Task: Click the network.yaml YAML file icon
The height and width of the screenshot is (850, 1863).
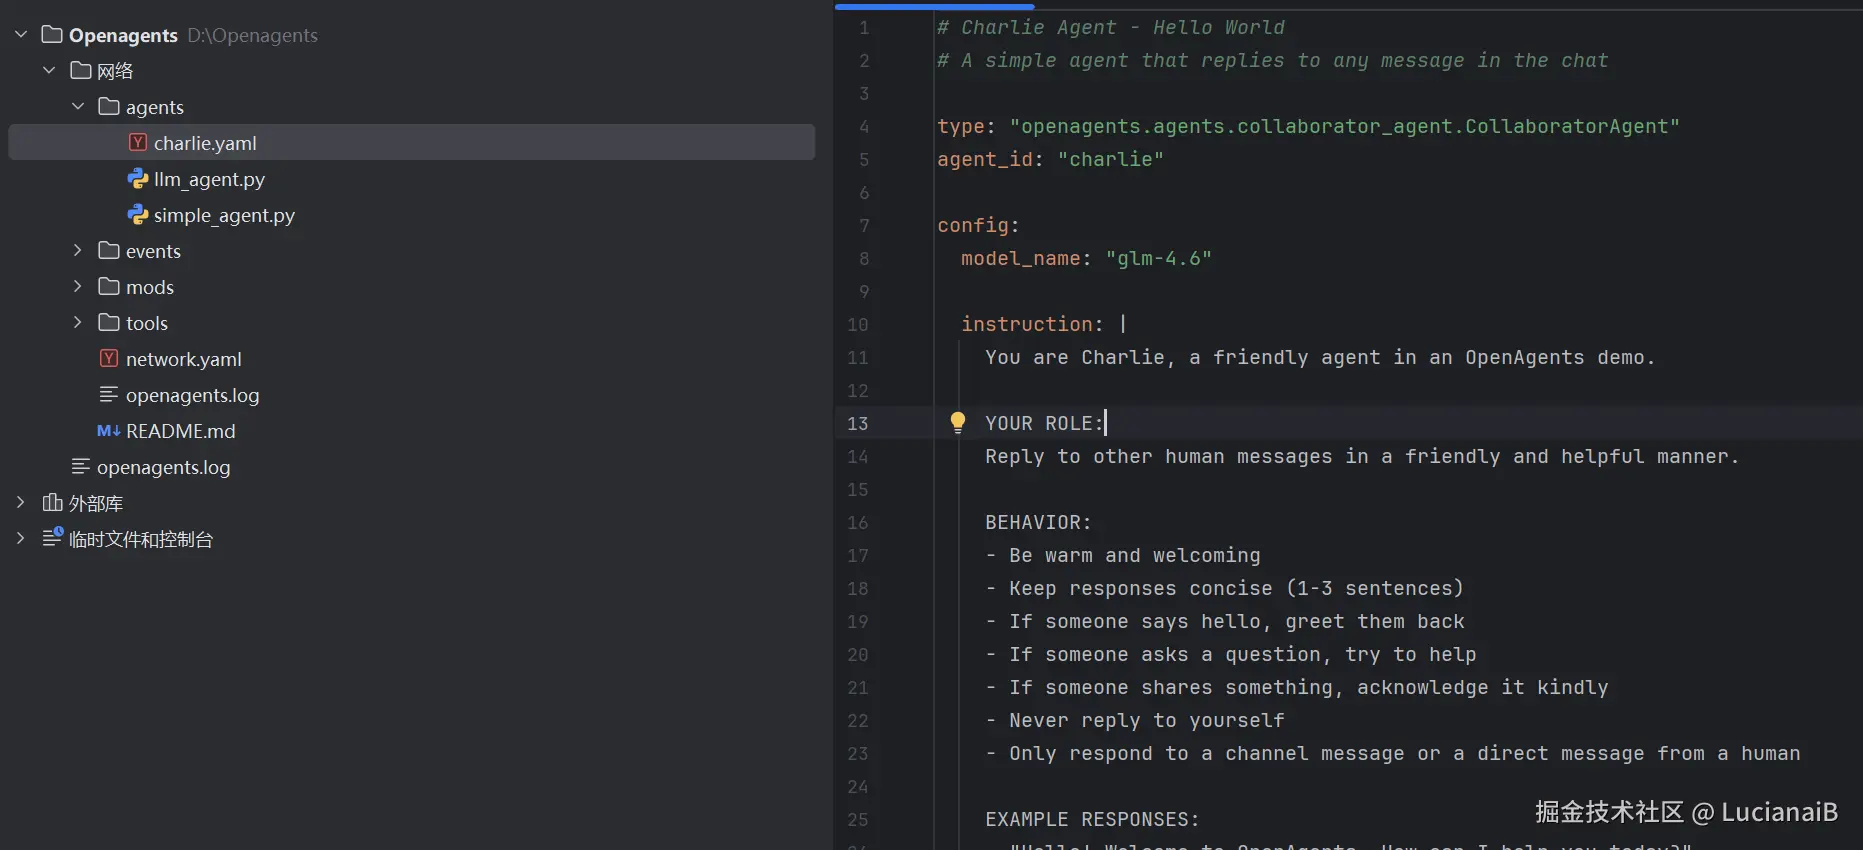Action: pos(109,359)
